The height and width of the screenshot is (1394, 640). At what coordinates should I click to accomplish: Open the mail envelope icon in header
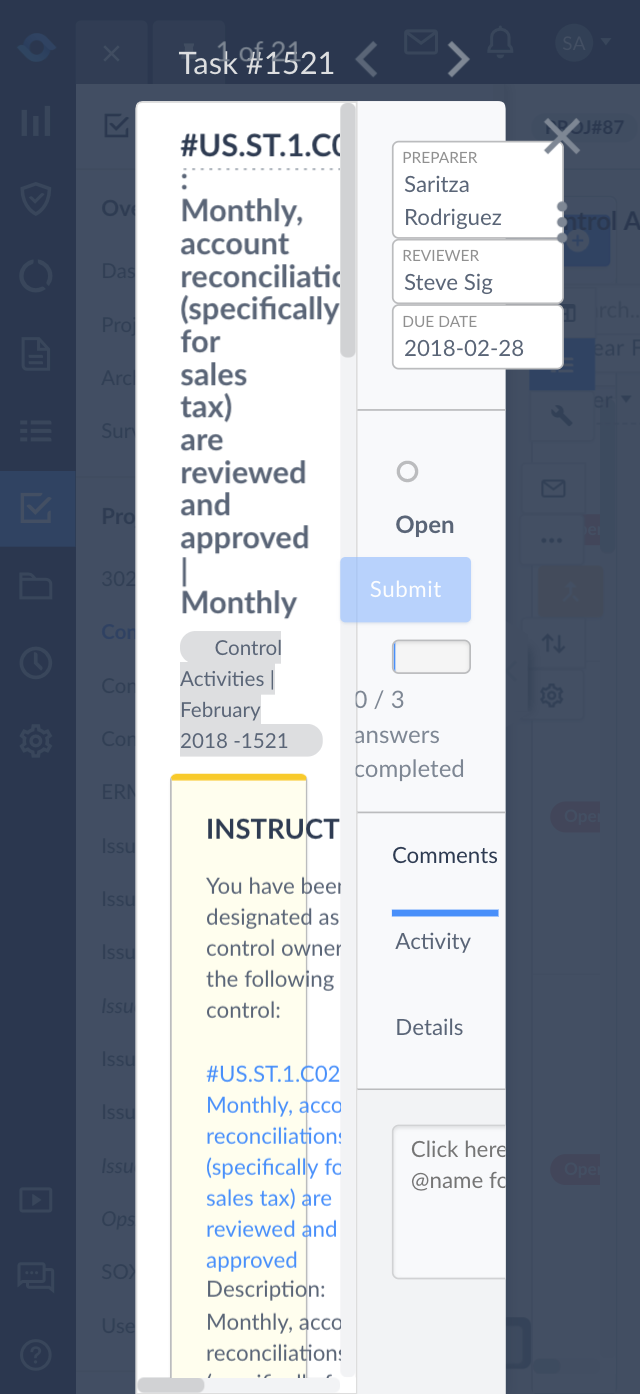click(421, 42)
